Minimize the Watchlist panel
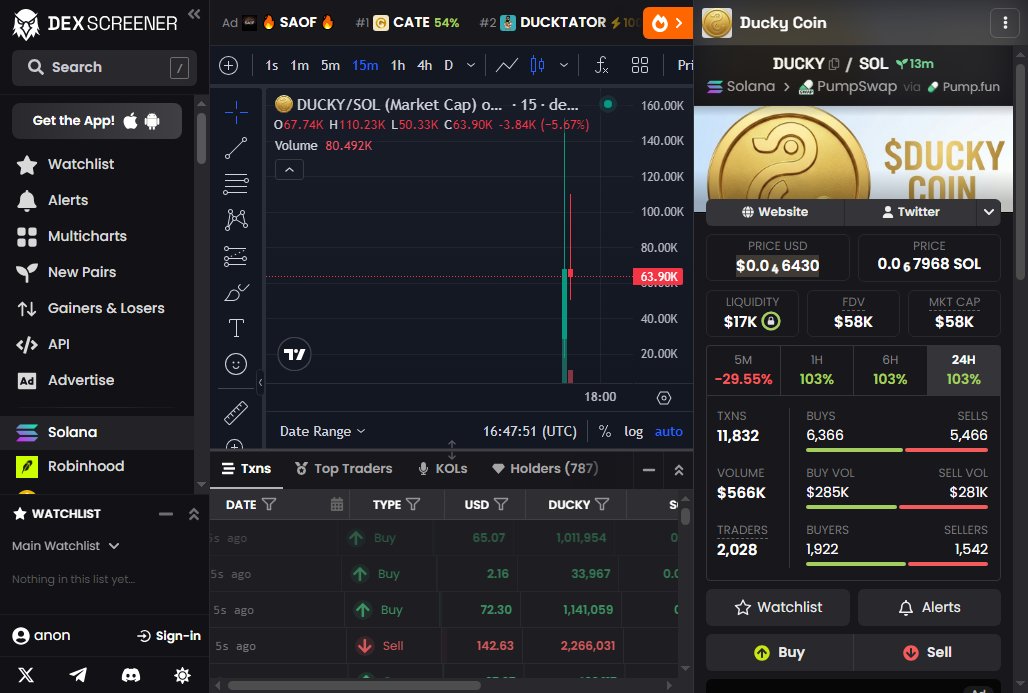The width and height of the screenshot is (1028, 693). click(x=166, y=514)
